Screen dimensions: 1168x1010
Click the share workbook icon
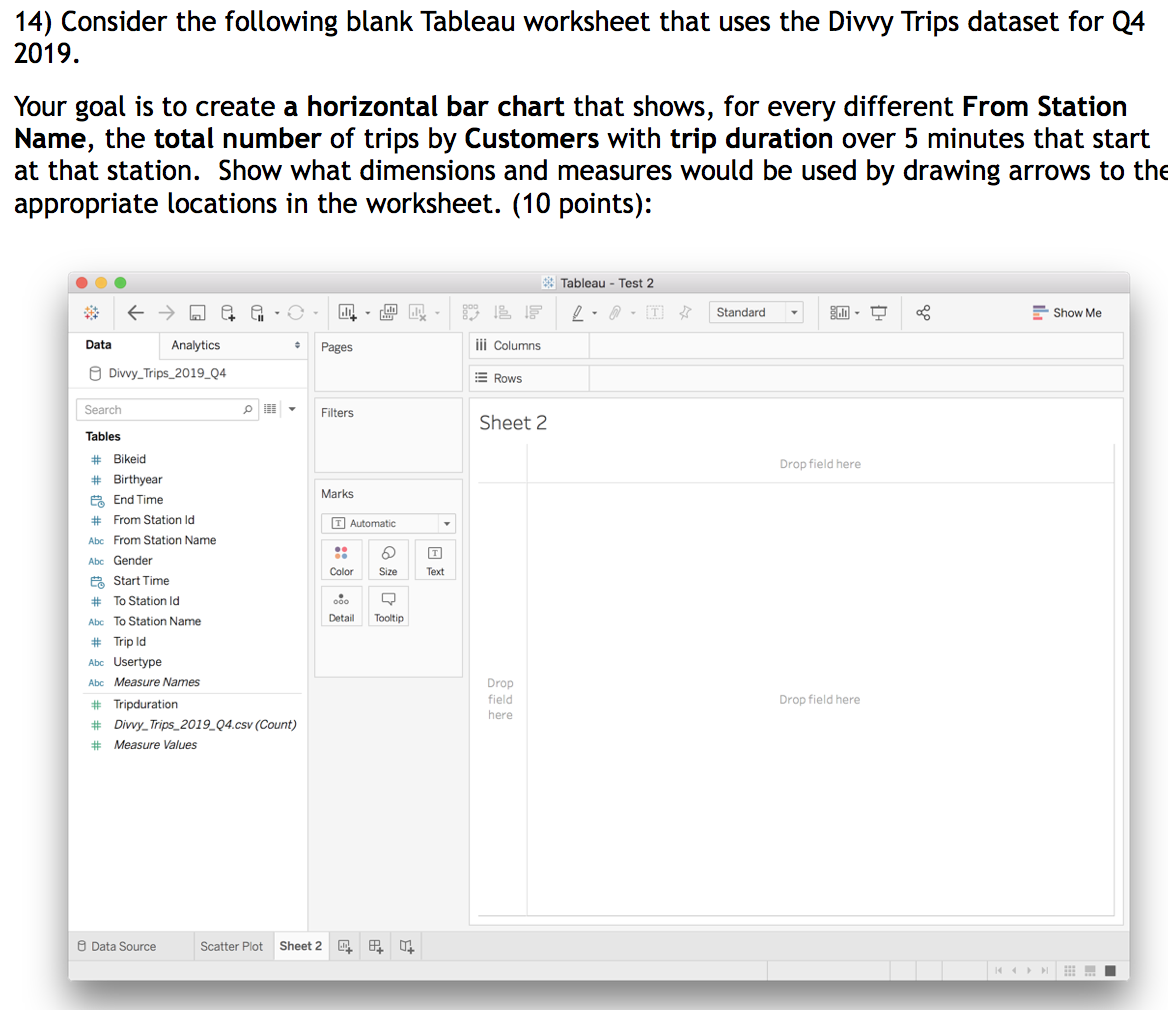coord(922,312)
